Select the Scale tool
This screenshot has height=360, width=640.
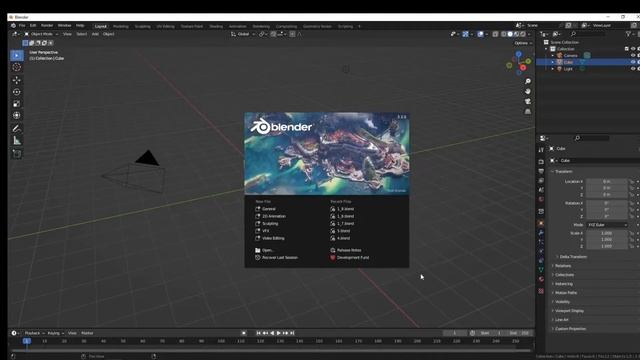17,104
